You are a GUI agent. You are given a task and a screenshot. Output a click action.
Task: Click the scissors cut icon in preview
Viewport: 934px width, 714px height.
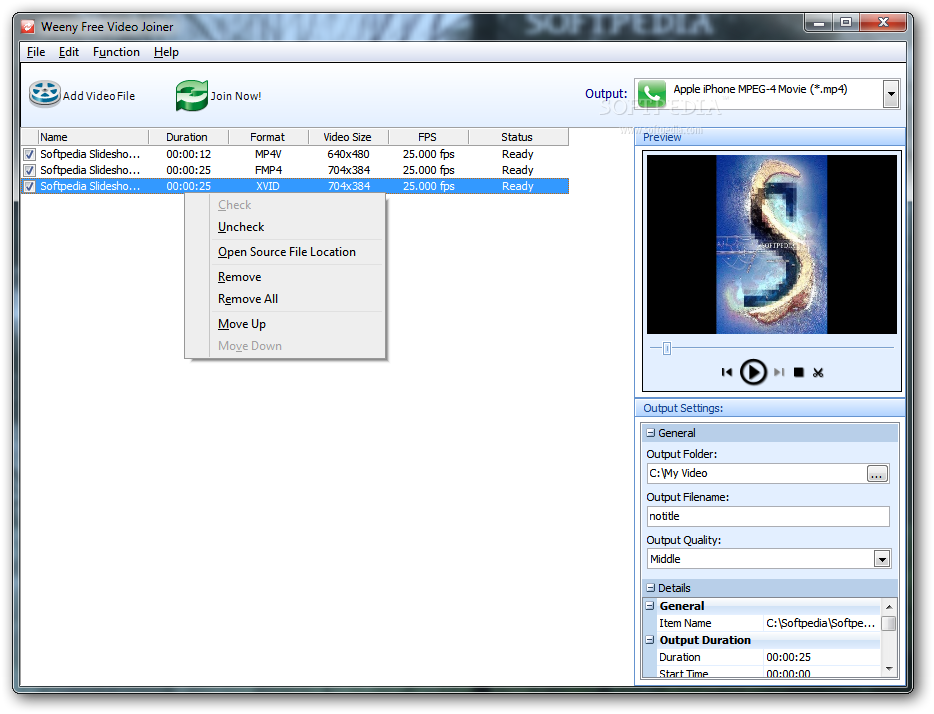818,372
